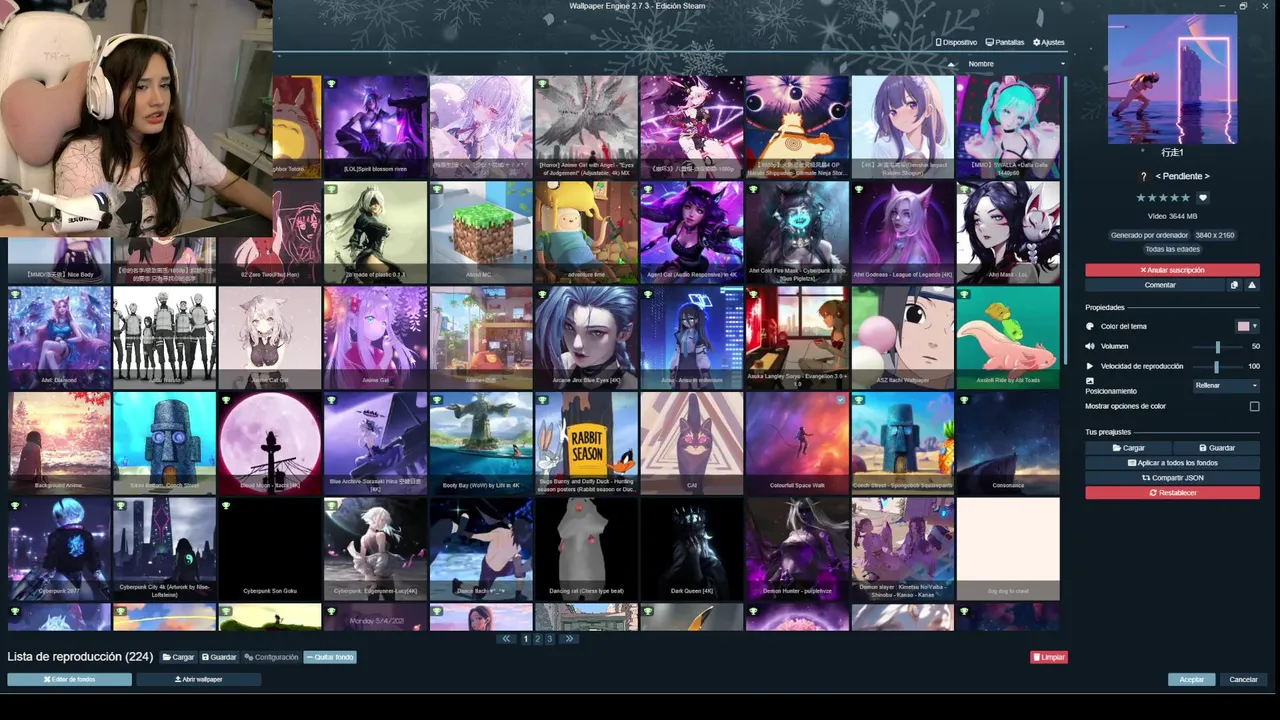Click the Anular suscripción button
The width and height of the screenshot is (1280, 720).
point(1172,270)
